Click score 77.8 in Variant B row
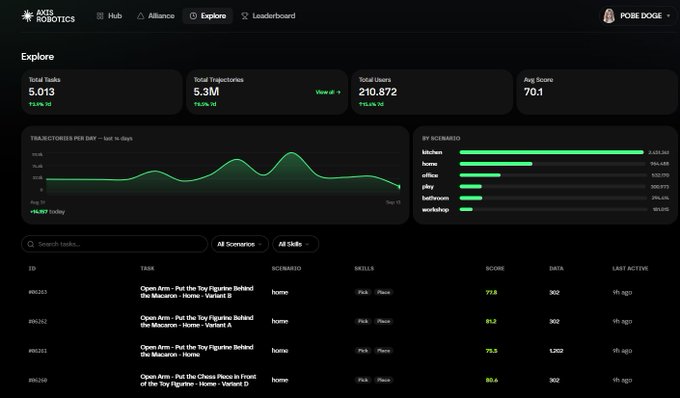 pos(491,292)
